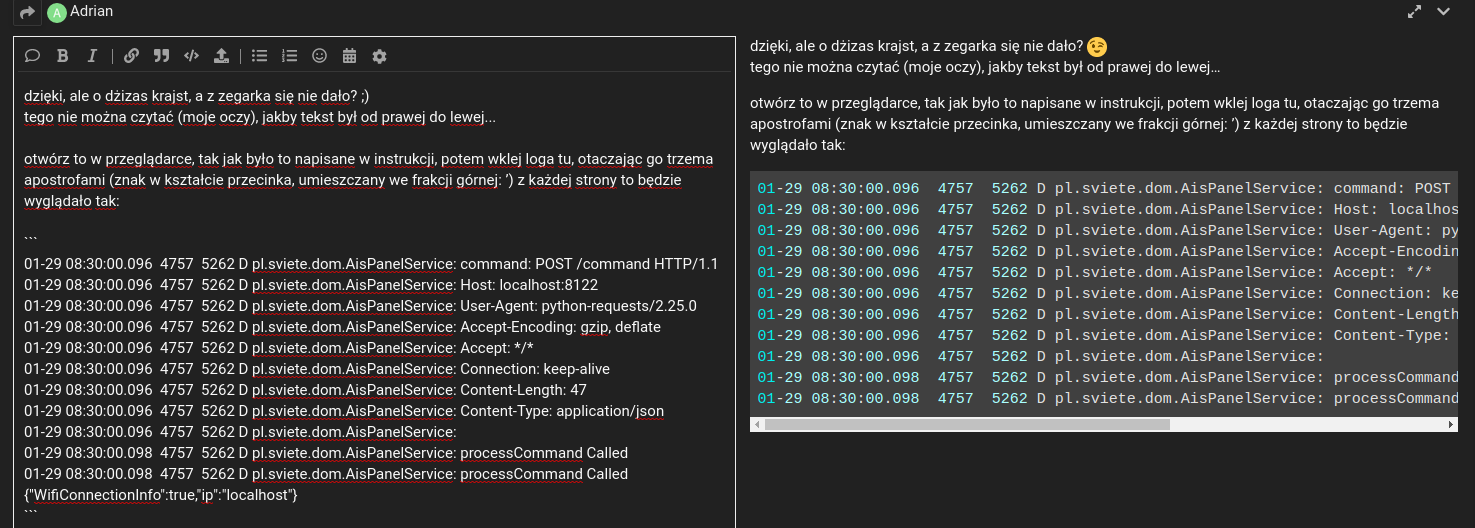Insert a bulleted list
This screenshot has height=528, width=1475.
[260, 56]
